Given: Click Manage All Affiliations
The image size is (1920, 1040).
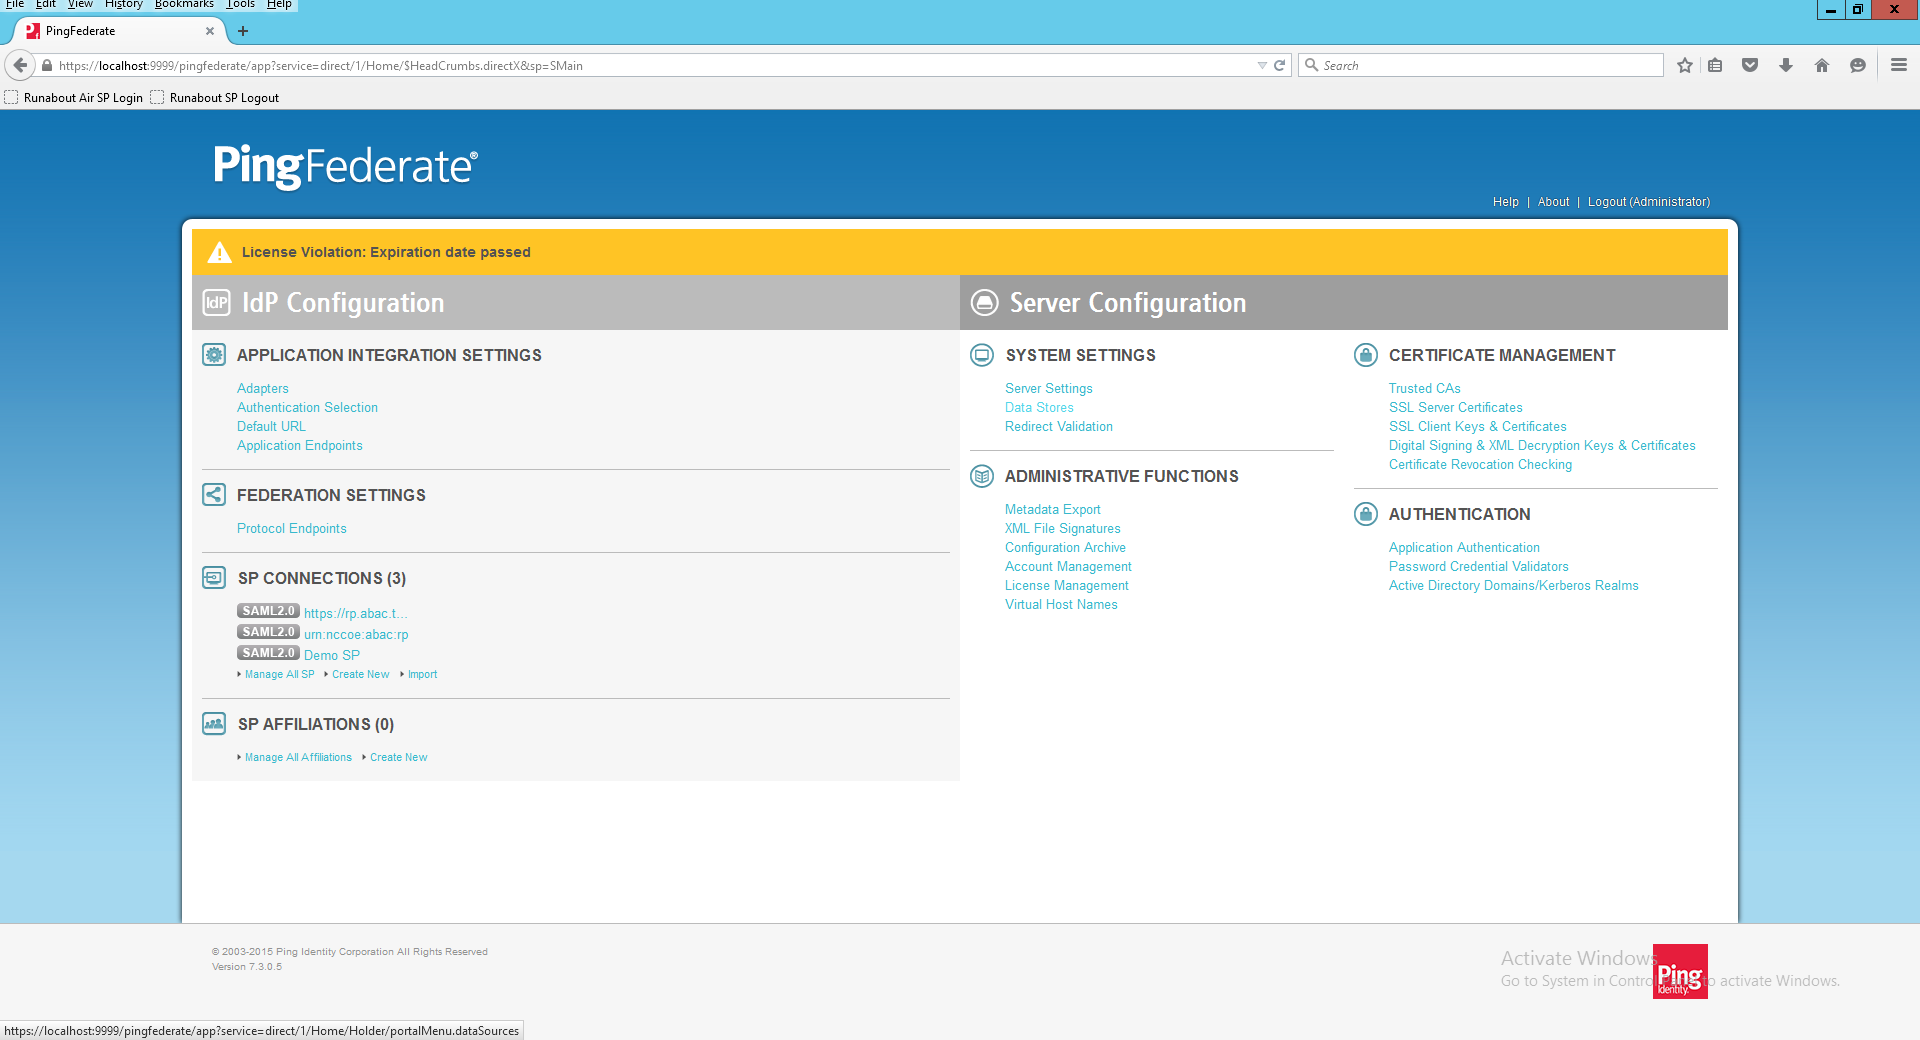Looking at the screenshot, I should click(x=298, y=757).
